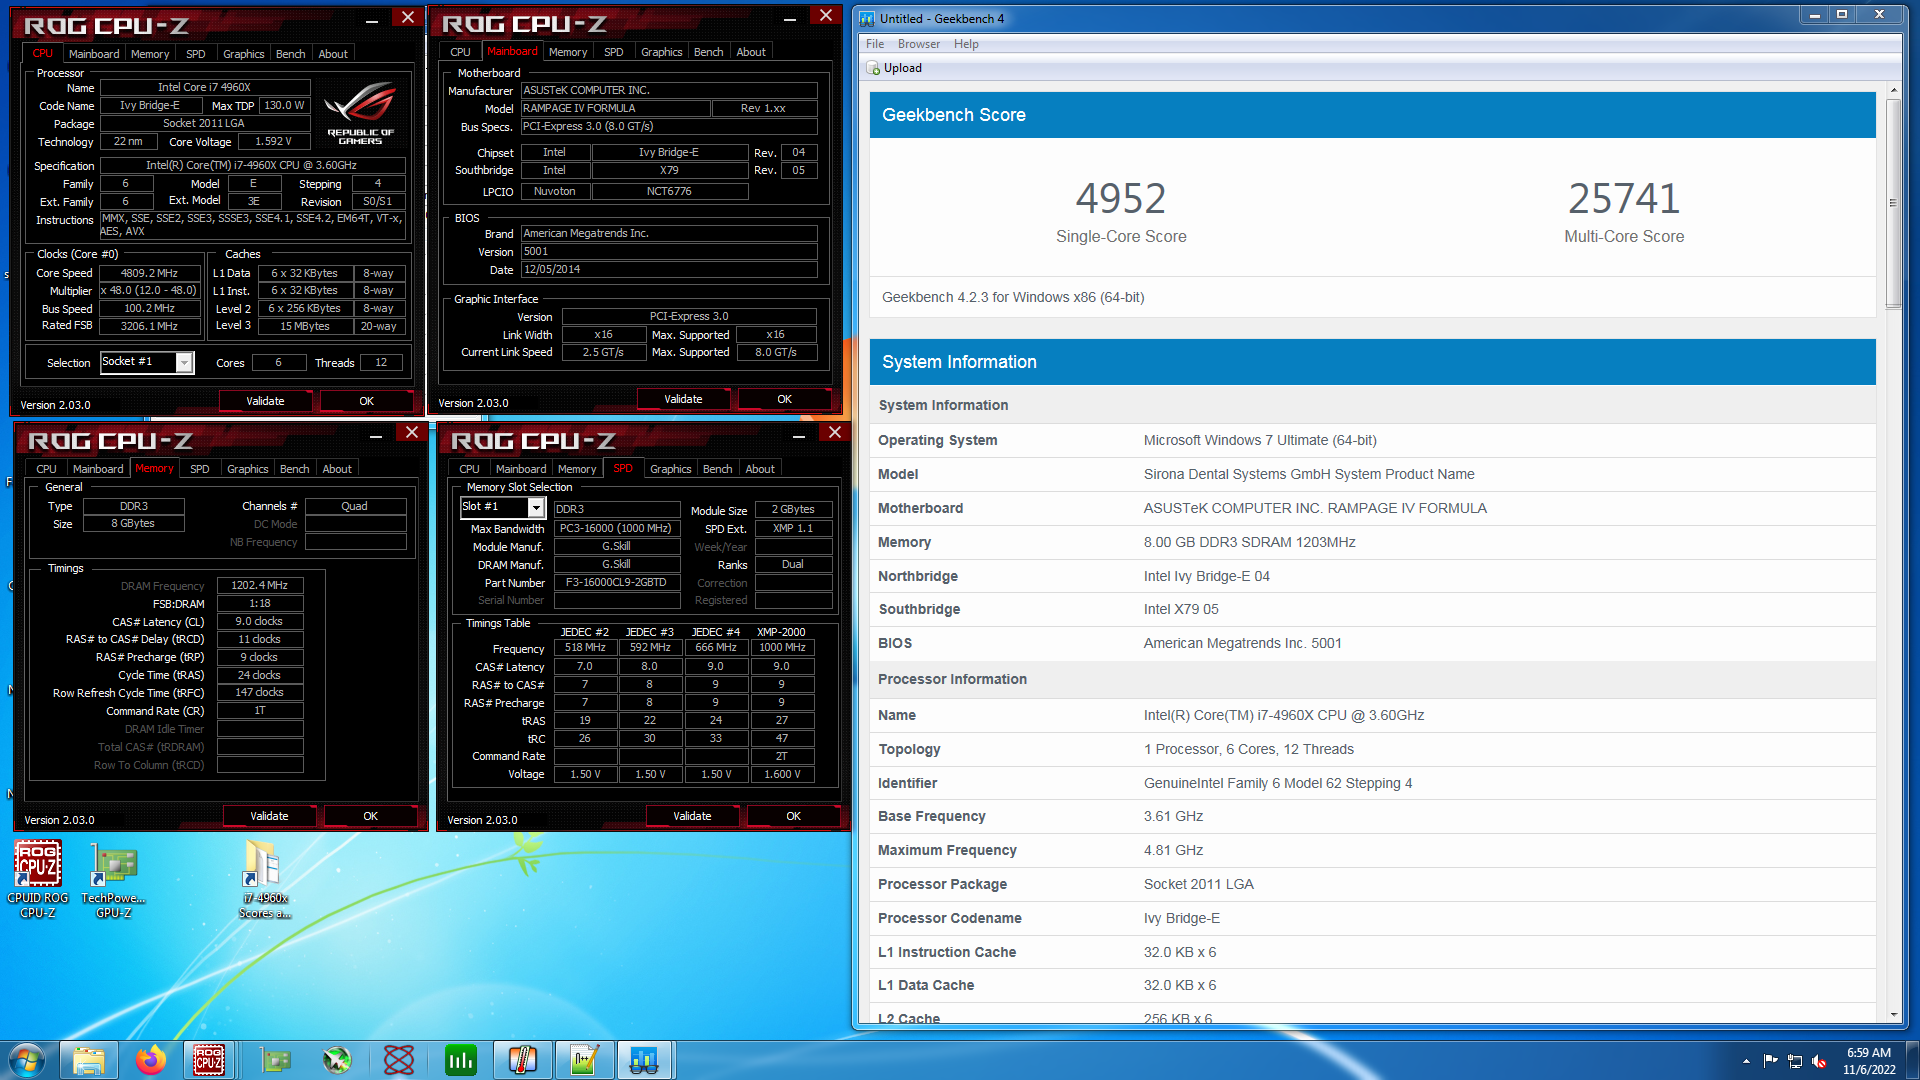The height and width of the screenshot is (1080, 1920).
Task: Switch to Memory tab in the SPD window
Action: (x=577, y=469)
